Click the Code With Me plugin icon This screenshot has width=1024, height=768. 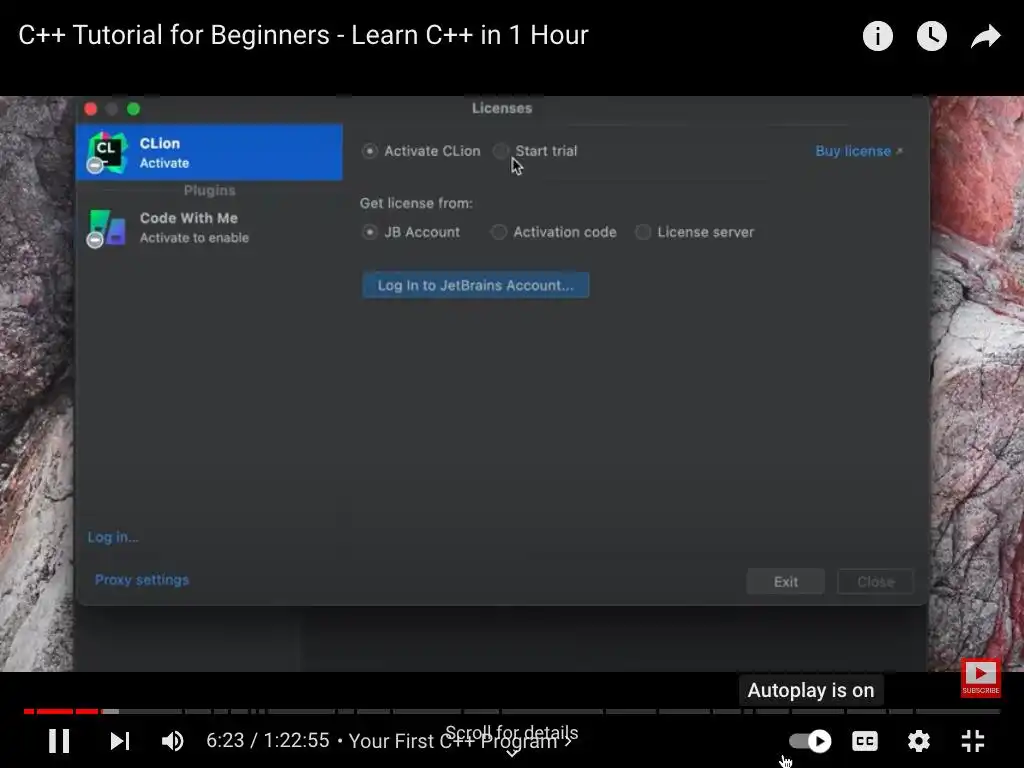[106, 228]
